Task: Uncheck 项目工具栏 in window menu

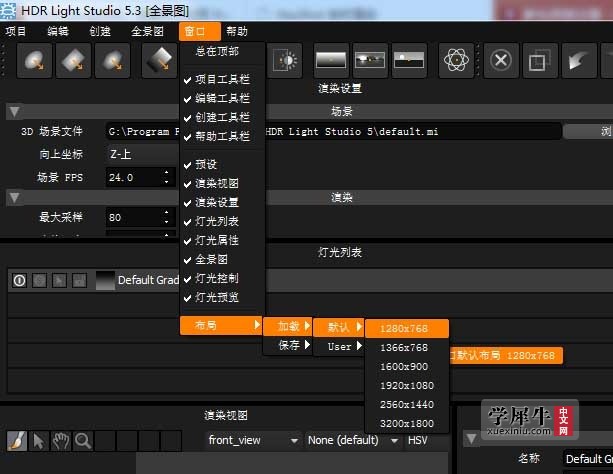Action: (222, 79)
